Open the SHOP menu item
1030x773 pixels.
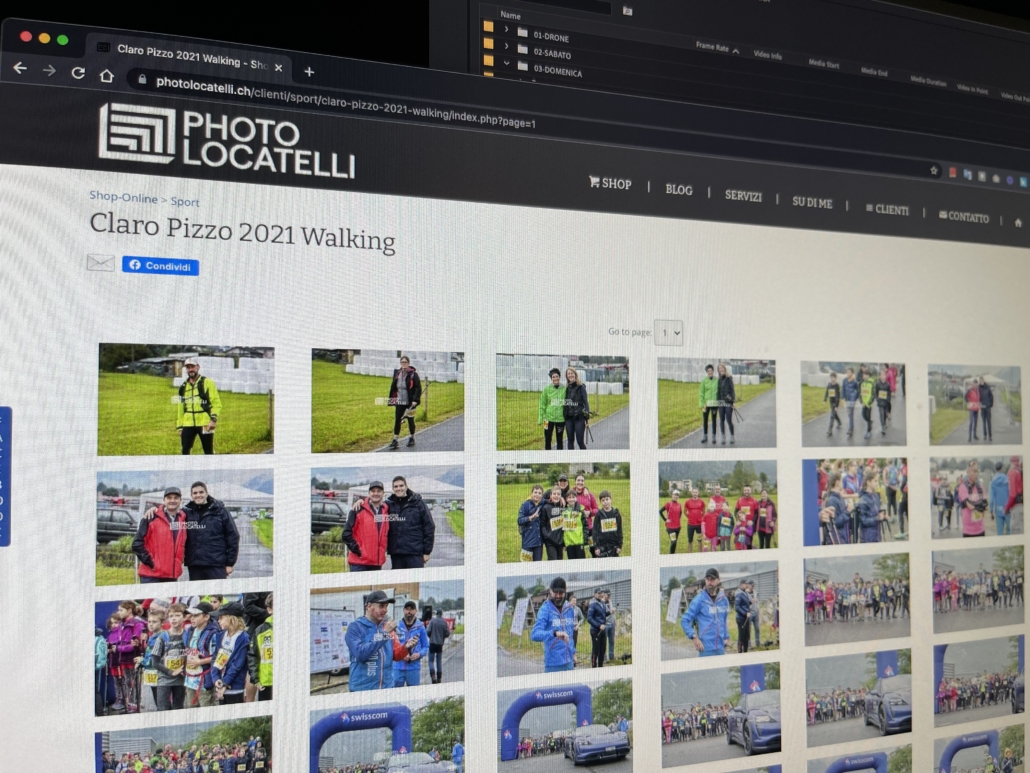[x=610, y=183]
